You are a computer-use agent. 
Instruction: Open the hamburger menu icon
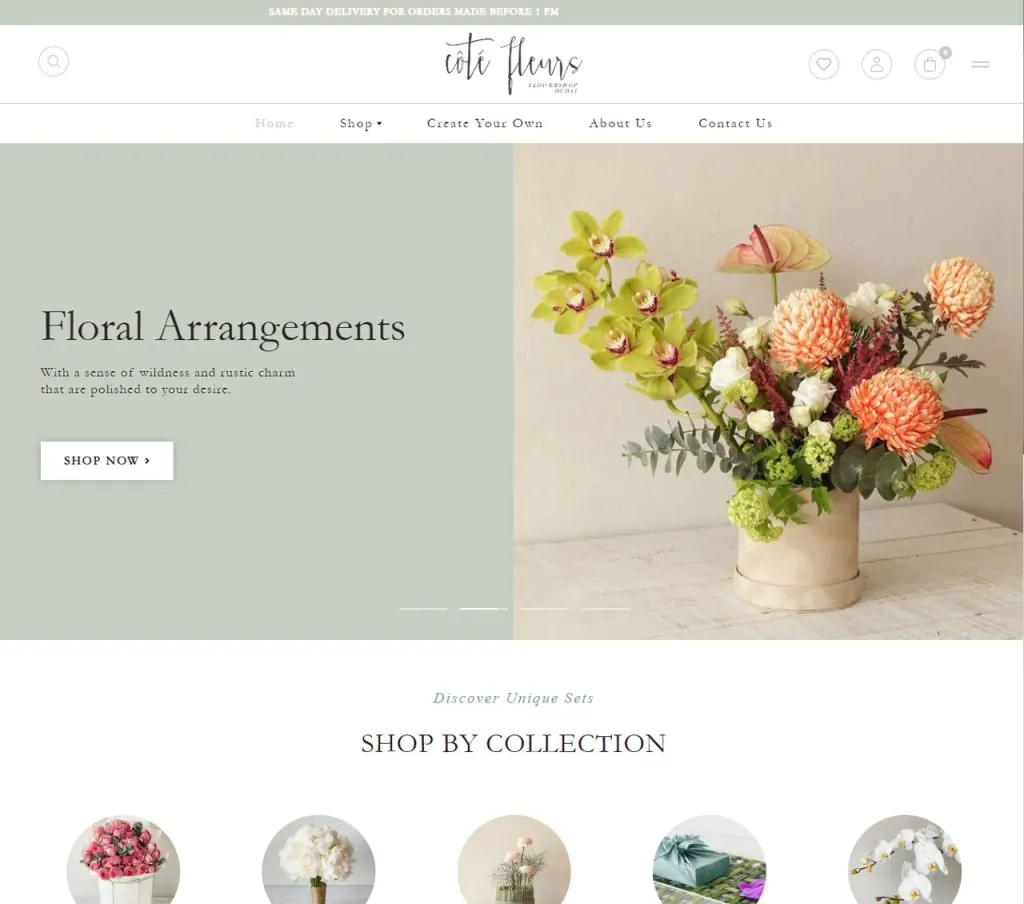click(980, 65)
